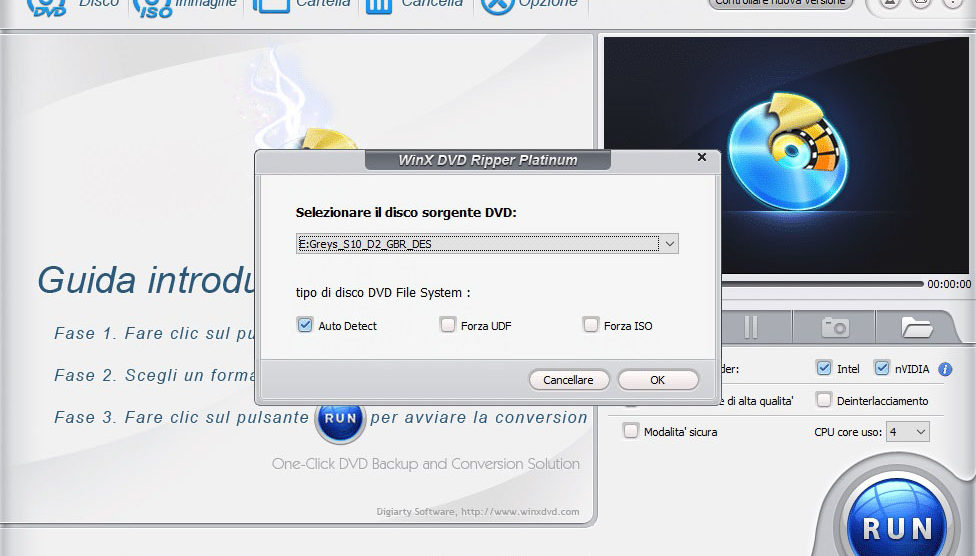The width and height of the screenshot is (976, 556).
Task: Enable the Modalita' sicura checkbox
Action: tap(631, 431)
